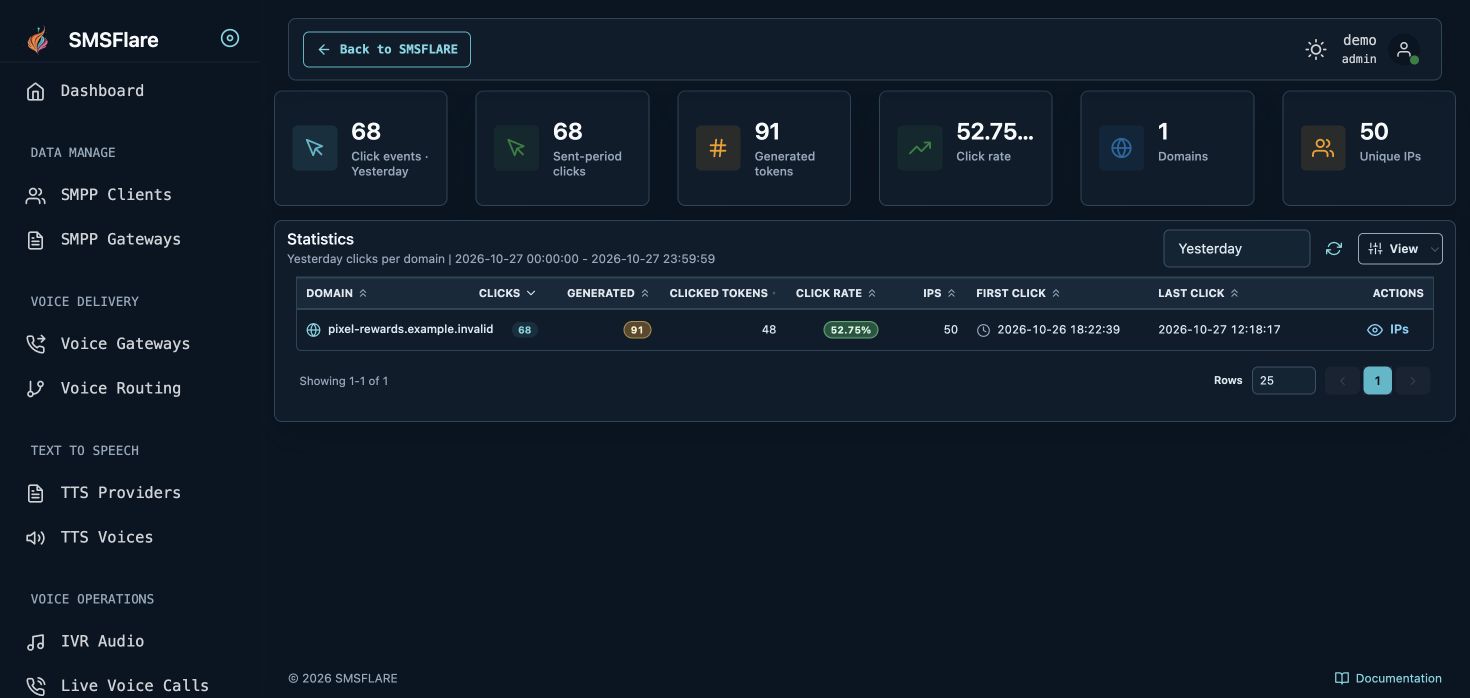View IPs for pixel-rewards domain
The height and width of the screenshot is (698, 1470).
1388,330
